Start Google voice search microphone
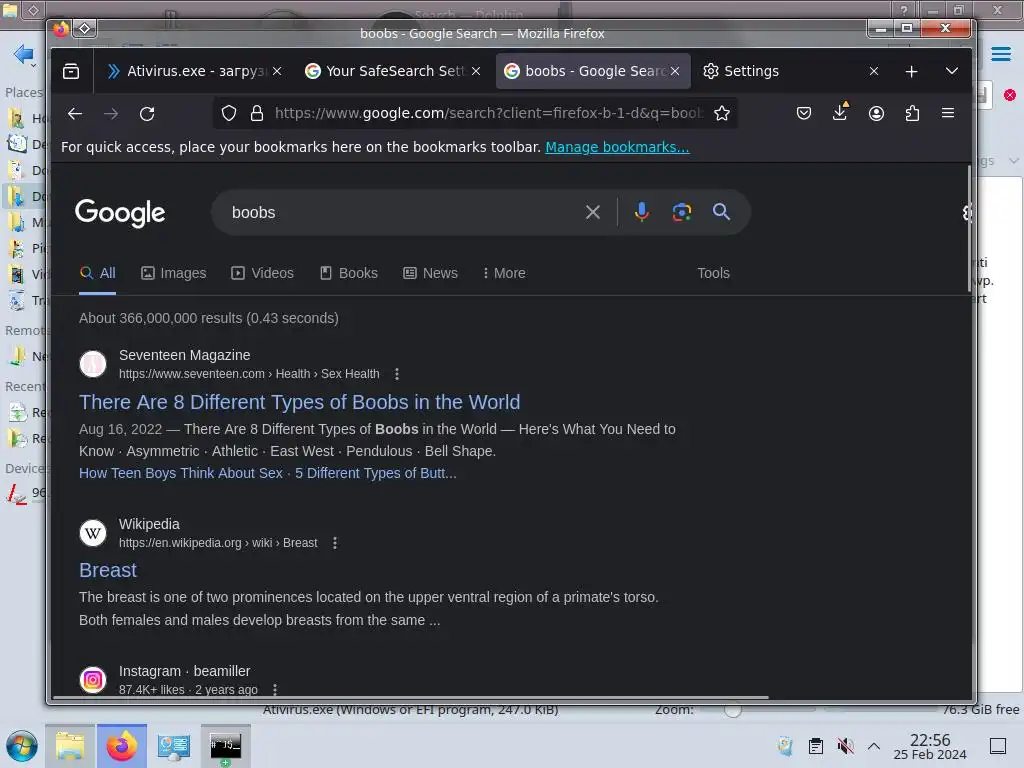 [641, 212]
